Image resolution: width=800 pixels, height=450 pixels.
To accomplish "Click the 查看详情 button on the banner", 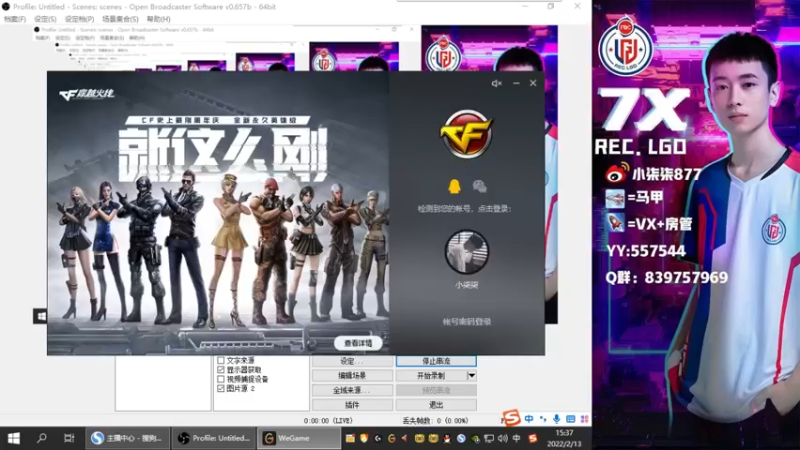I will 358,343.
